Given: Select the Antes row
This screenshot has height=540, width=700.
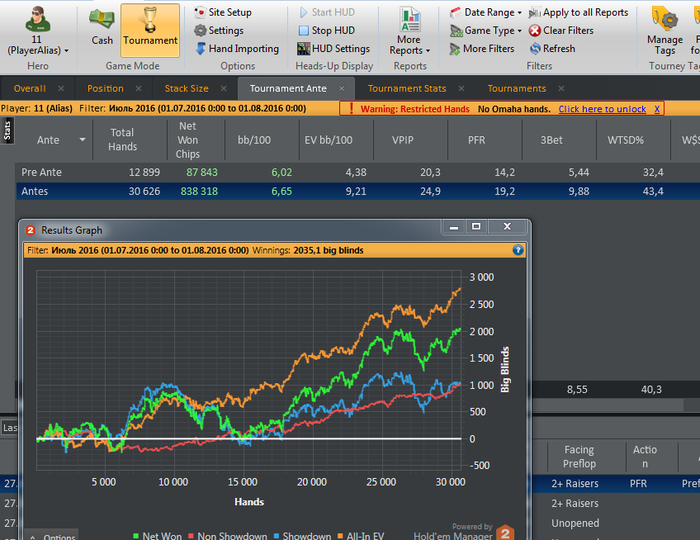Looking at the screenshot, I should coord(358,191).
